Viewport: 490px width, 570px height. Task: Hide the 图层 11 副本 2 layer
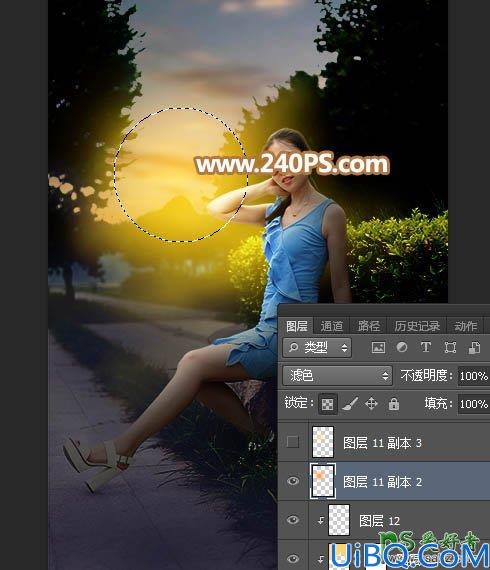tap(293, 481)
